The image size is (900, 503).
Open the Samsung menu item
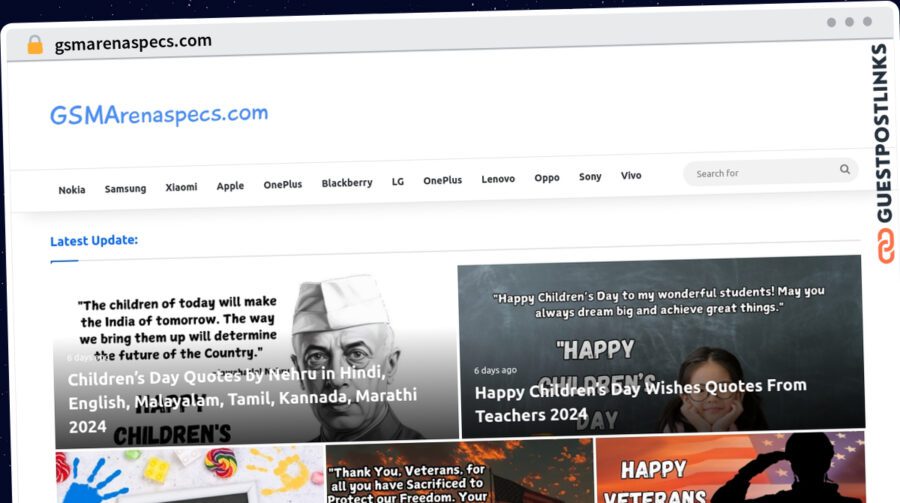click(x=125, y=188)
